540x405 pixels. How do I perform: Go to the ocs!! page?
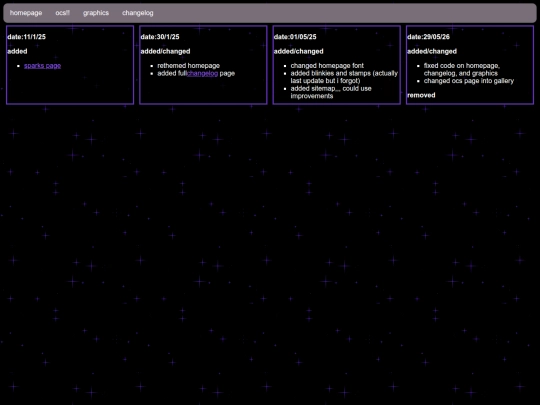(x=62, y=13)
